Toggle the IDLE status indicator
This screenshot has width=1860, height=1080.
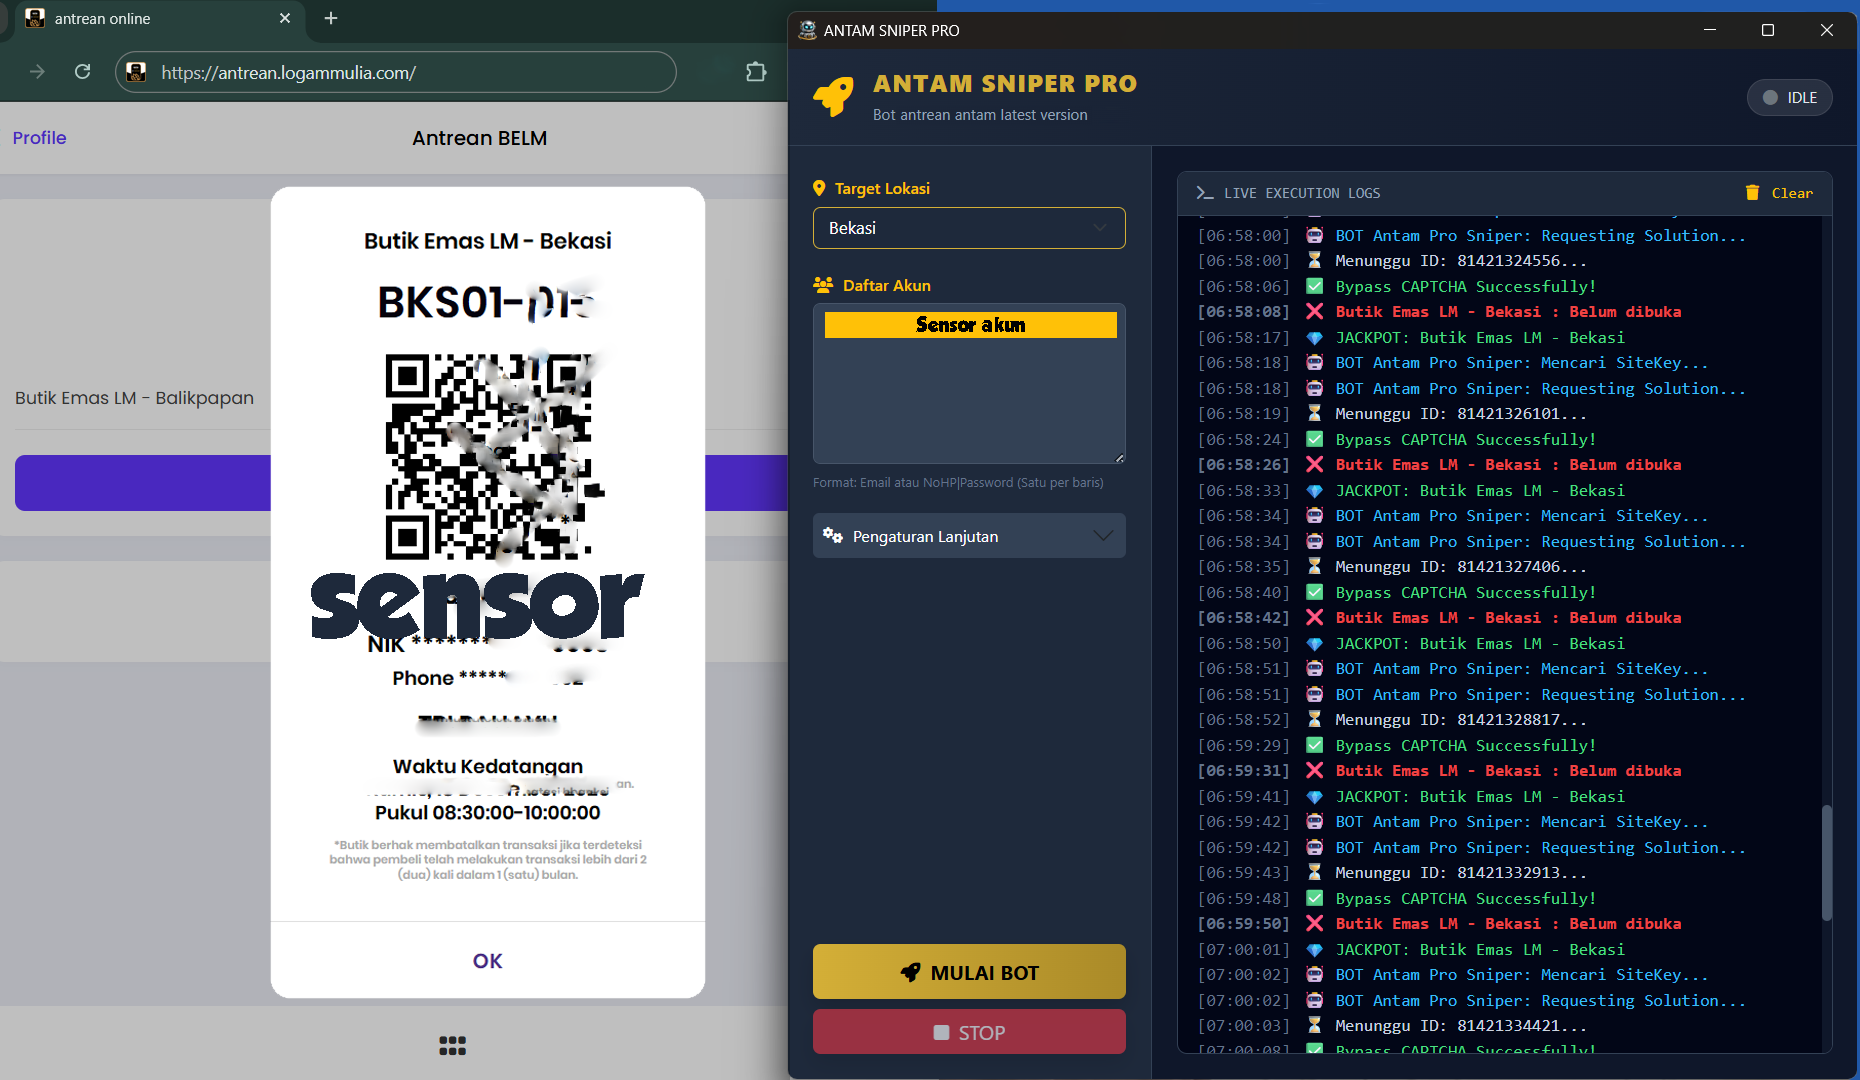pyautogui.click(x=1789, y=97)
